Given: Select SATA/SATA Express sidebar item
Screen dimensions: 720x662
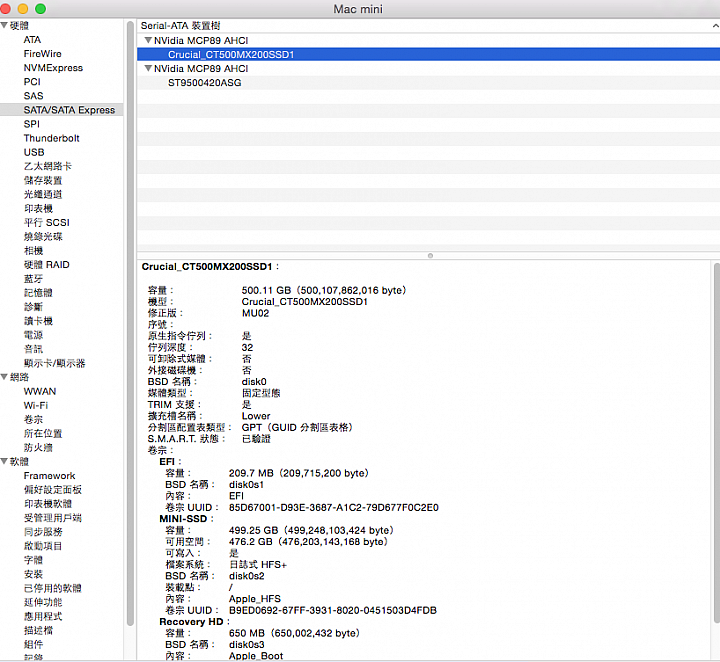Looking at the screenshot, I should pyautogui.click(x=62, y=110).
